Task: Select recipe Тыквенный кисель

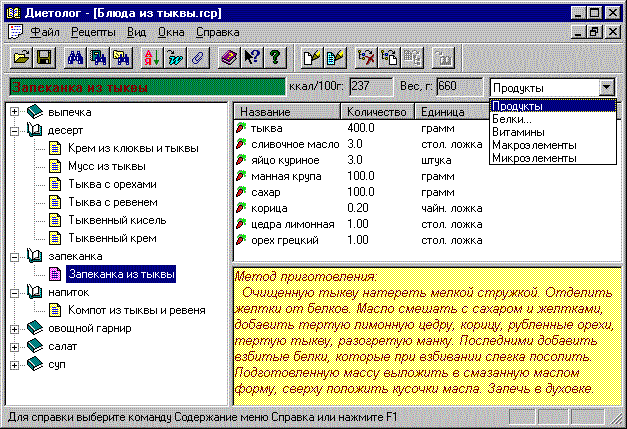Action: [117, 220]
